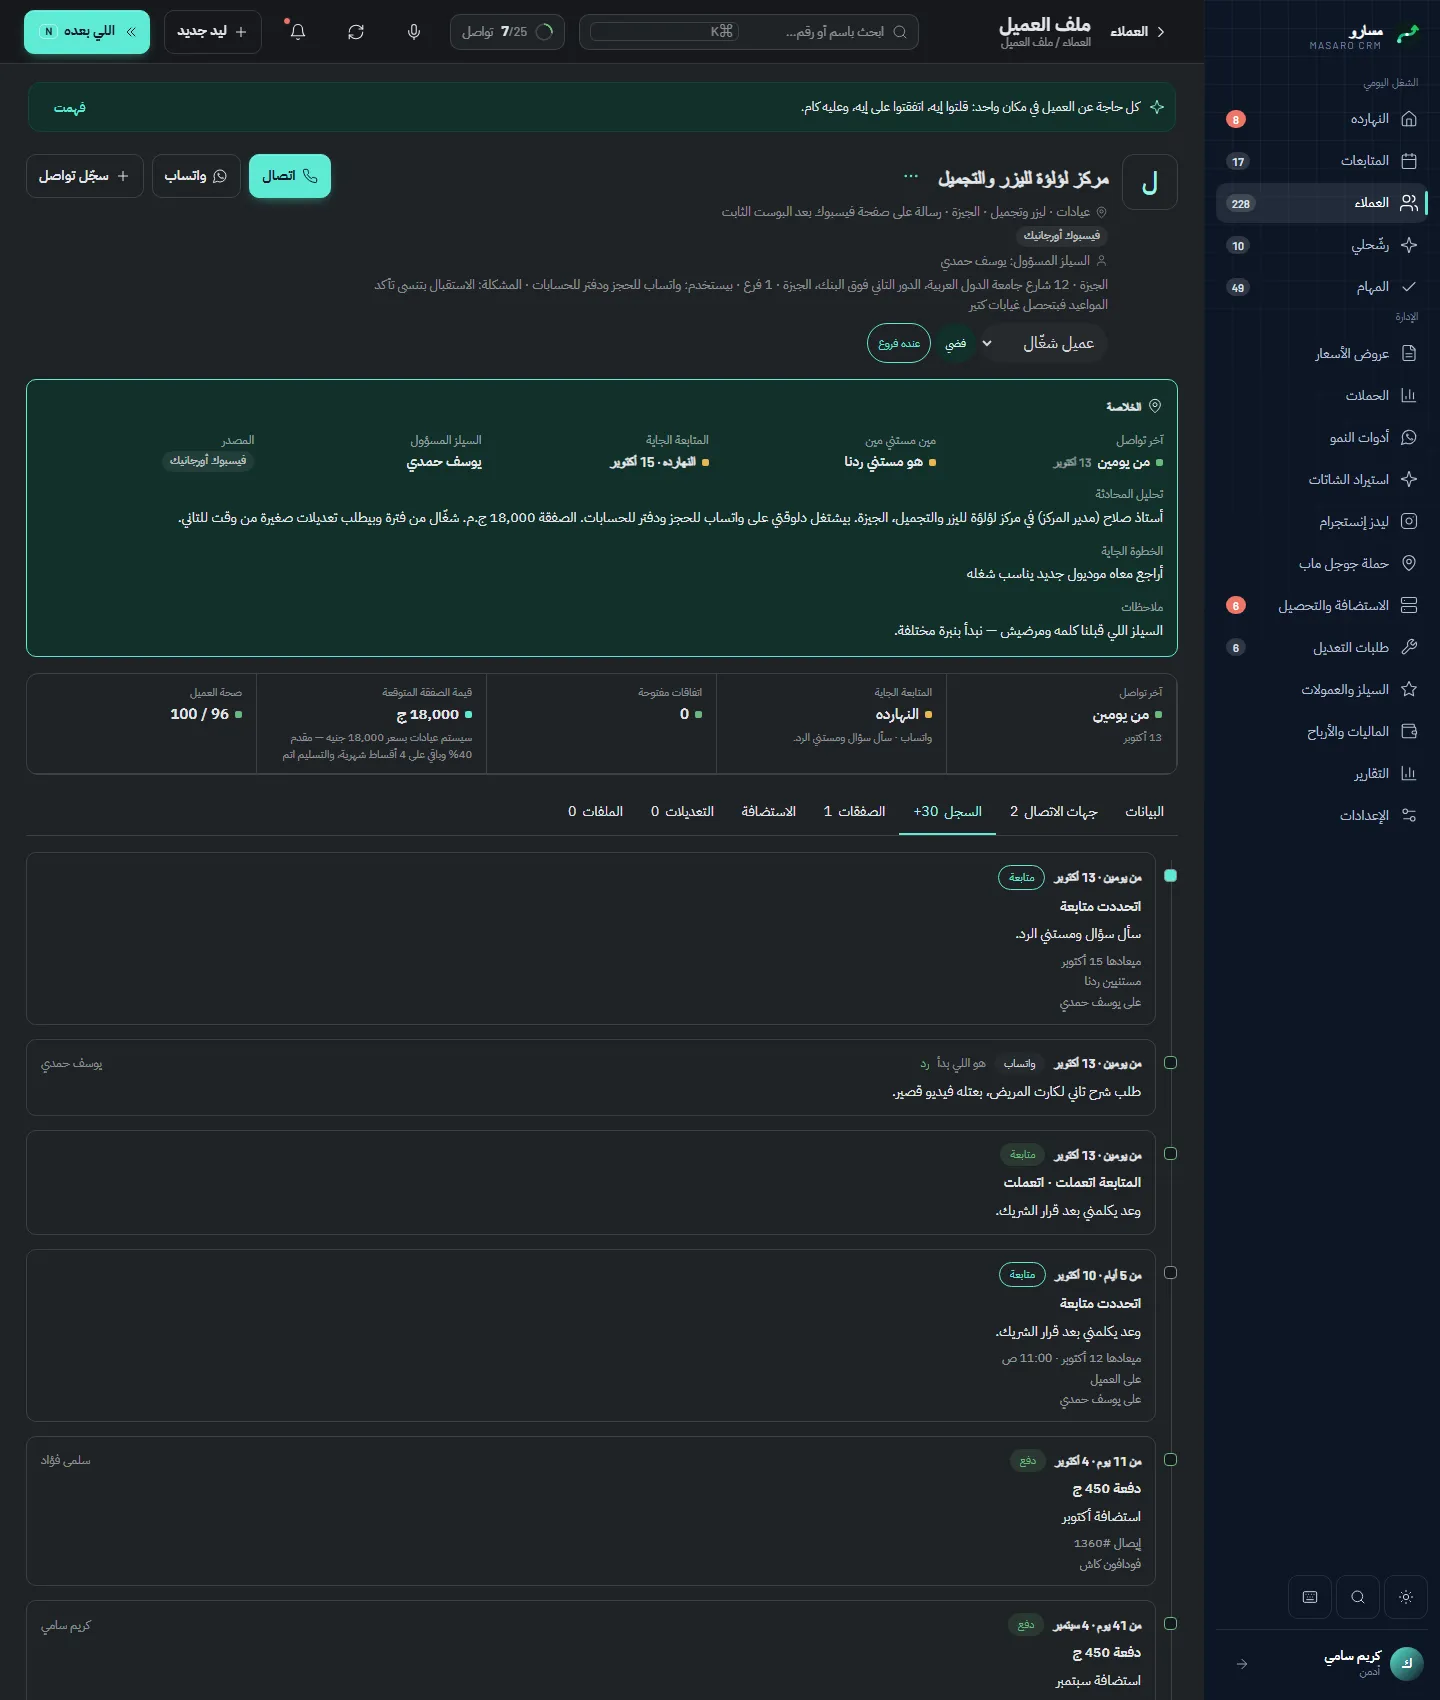Click سجّل تواصل log contact button
This screenshot has width=1440, height=1700.
click(x=85, y=176)
